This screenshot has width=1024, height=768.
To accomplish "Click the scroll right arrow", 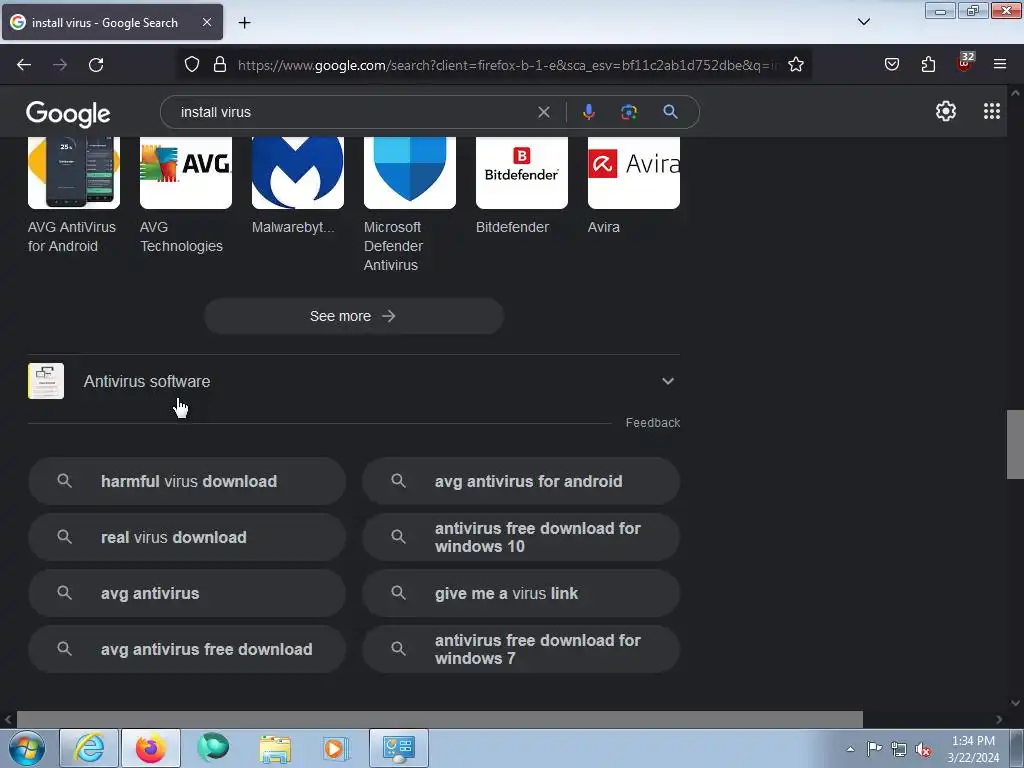I will coord(999,719).
